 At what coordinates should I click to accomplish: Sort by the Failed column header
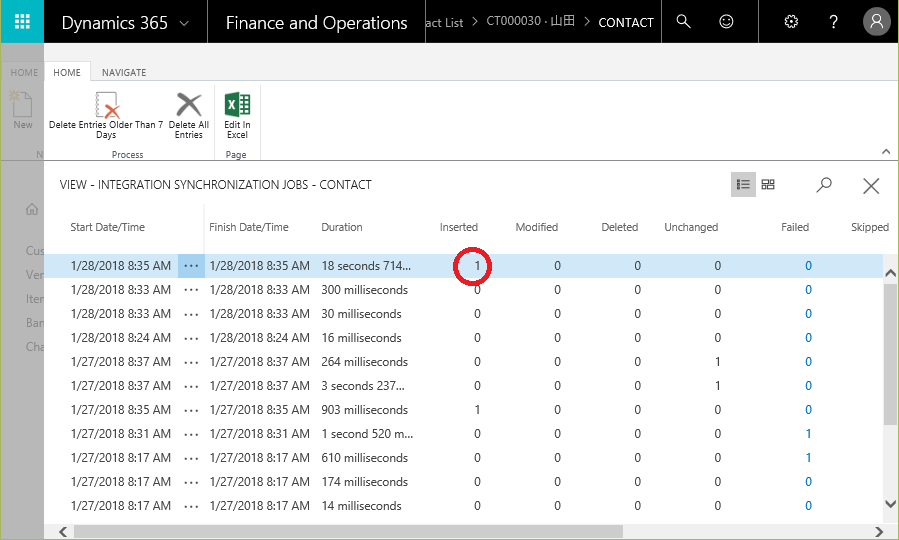pos(795,227)
